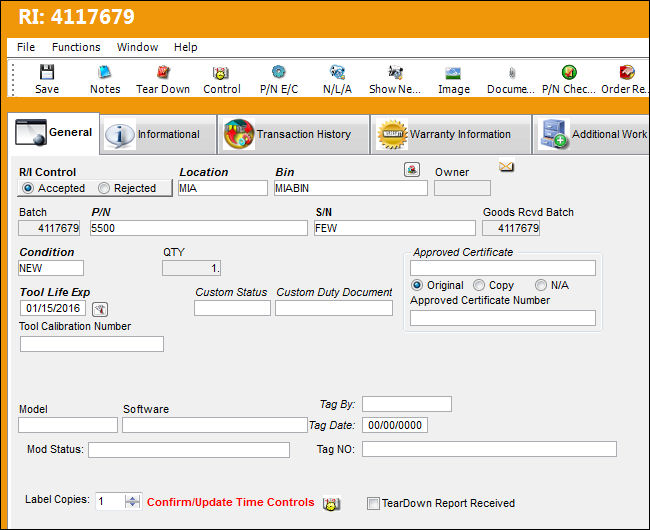
Task: Click the QTY field
Action: click(192, 268)
